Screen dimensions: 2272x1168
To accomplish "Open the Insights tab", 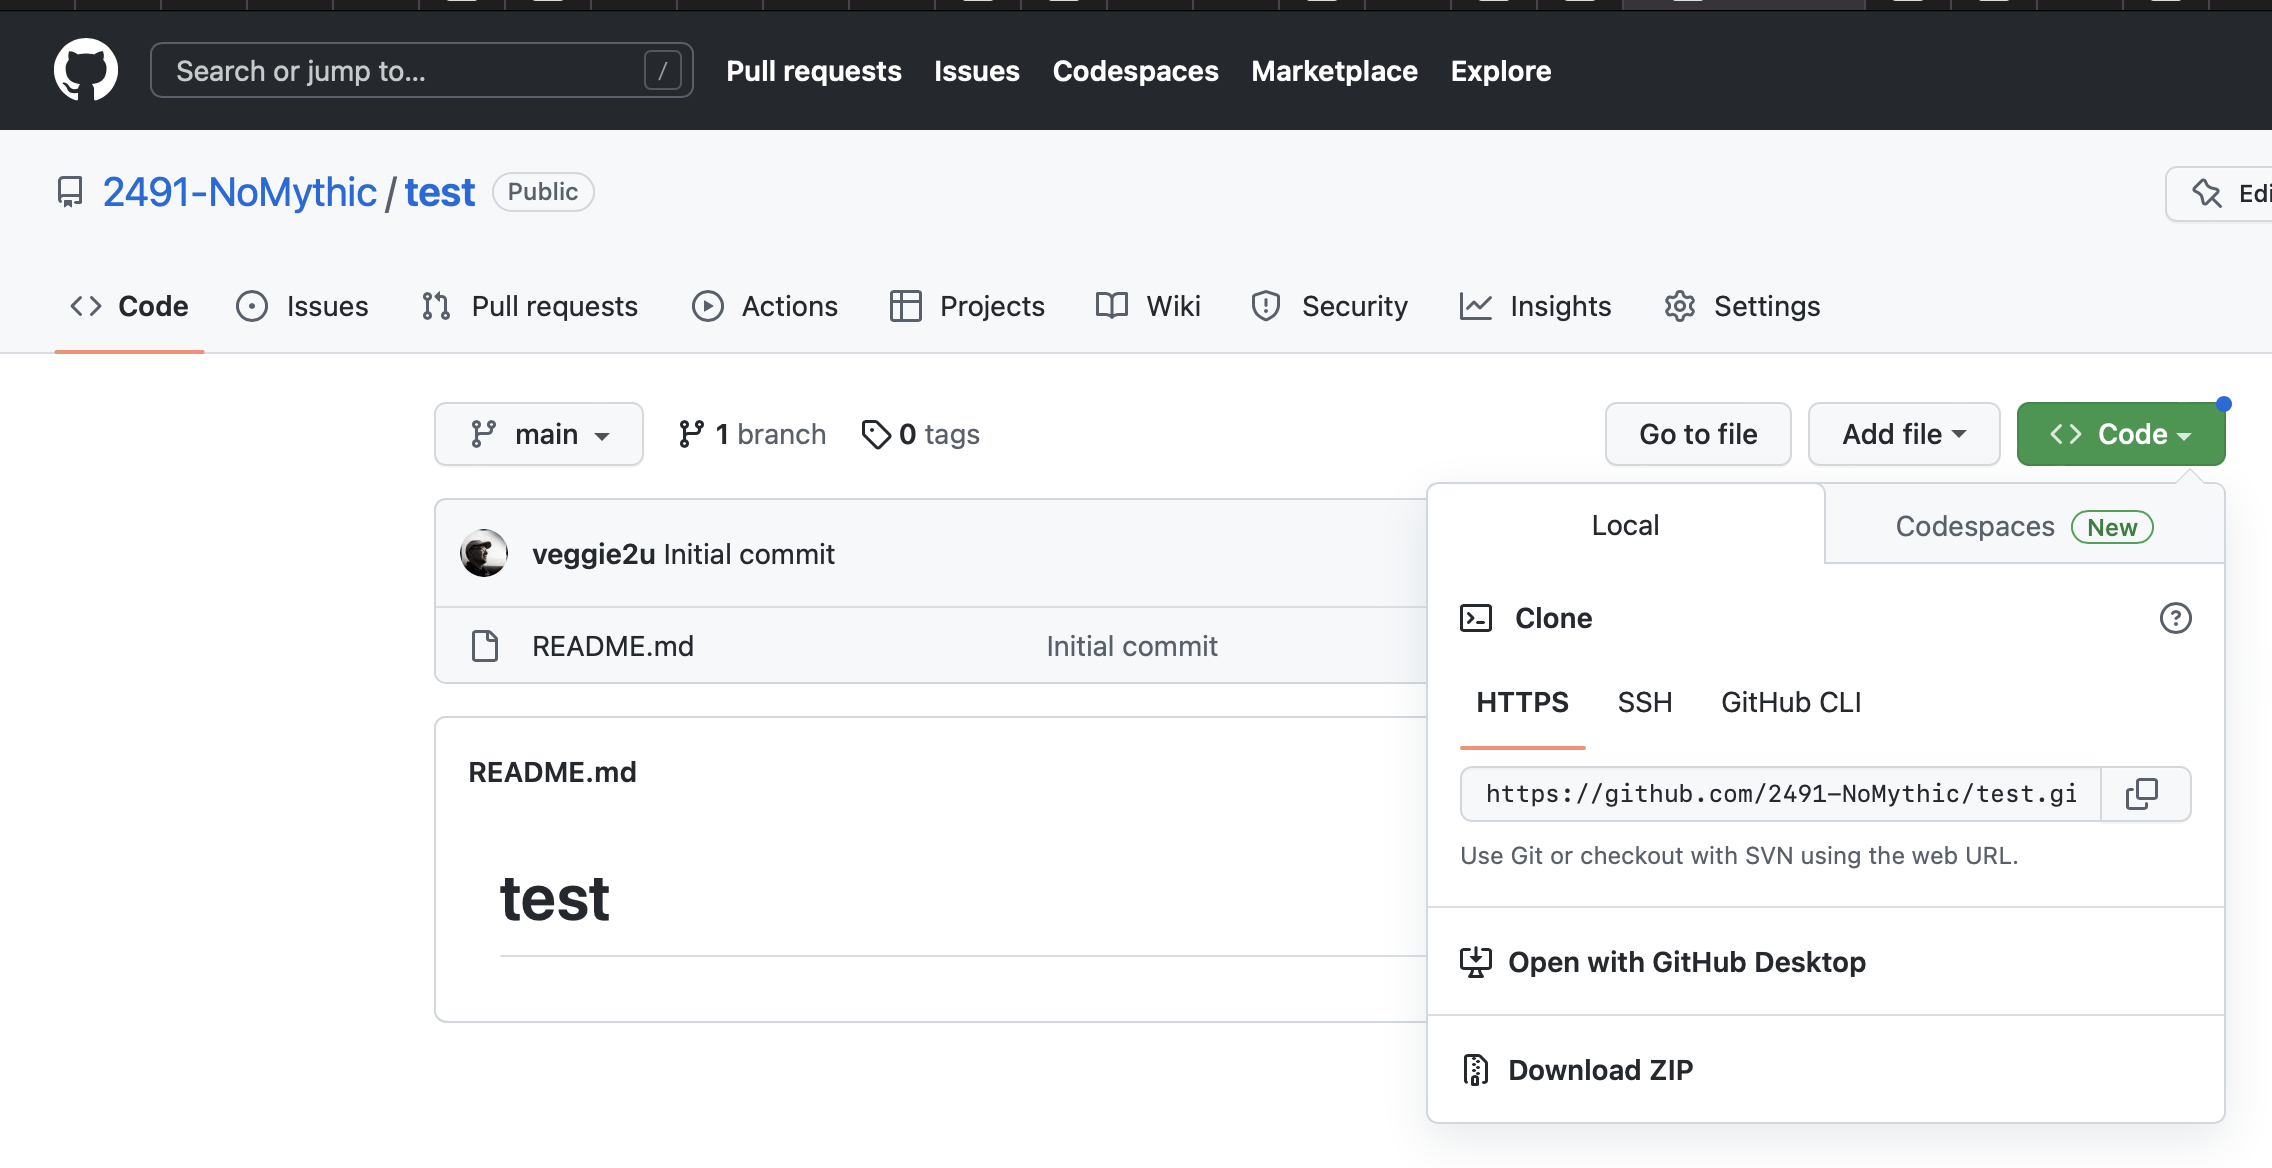I will (1535, 306).
